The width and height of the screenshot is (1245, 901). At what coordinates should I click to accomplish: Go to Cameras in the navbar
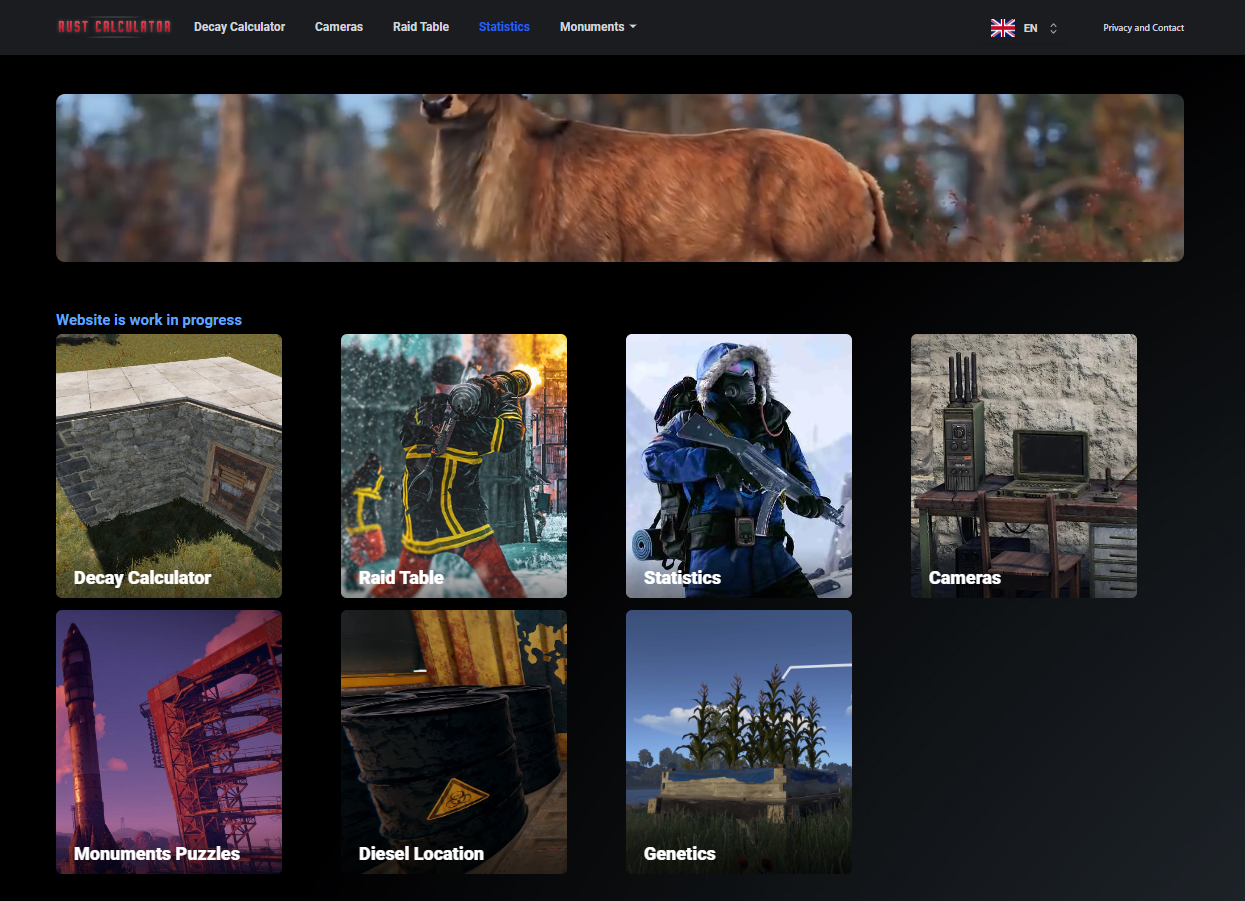(x=339, y=27)
